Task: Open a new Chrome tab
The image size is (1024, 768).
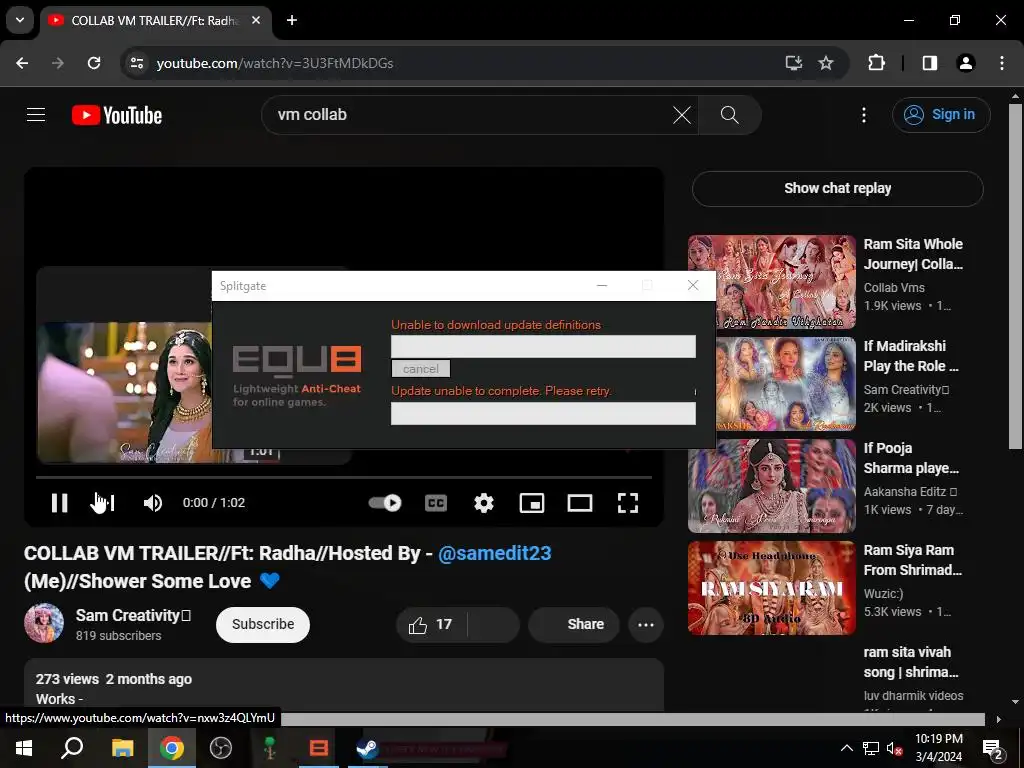Action: (292, 21)
